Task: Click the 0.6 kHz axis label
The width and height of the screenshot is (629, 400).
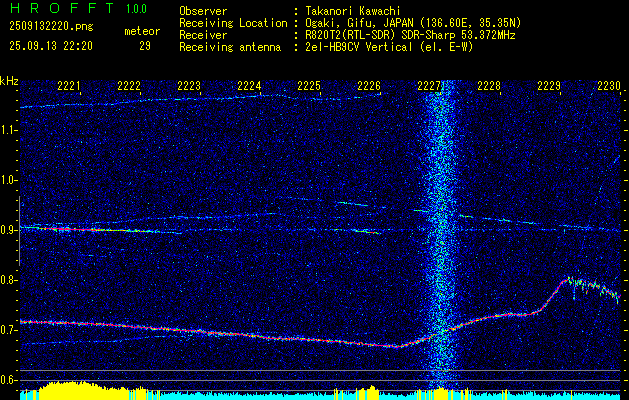Action: (8, 380)
